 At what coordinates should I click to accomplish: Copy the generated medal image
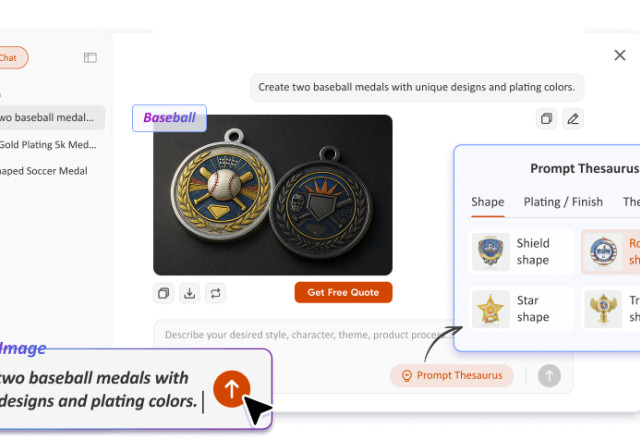[x=164, y=293]
